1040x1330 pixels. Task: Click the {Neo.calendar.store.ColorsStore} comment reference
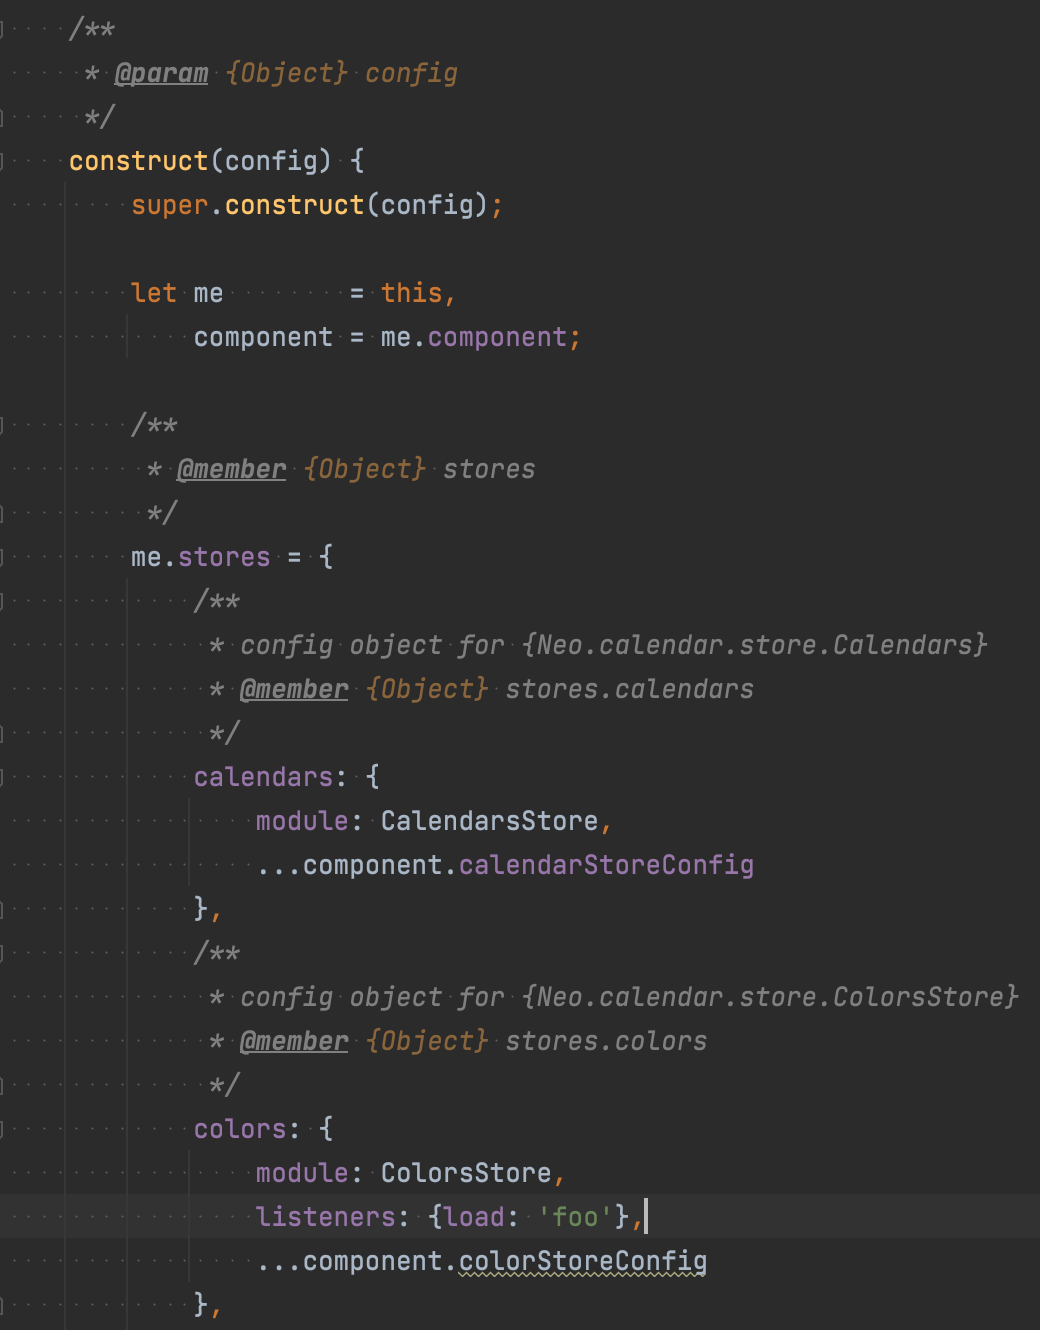[770, 997]
